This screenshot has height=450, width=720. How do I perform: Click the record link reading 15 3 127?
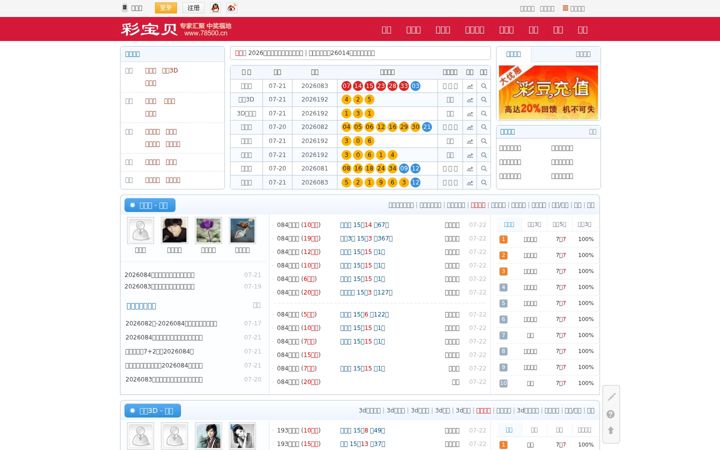(x=366, y=292)
